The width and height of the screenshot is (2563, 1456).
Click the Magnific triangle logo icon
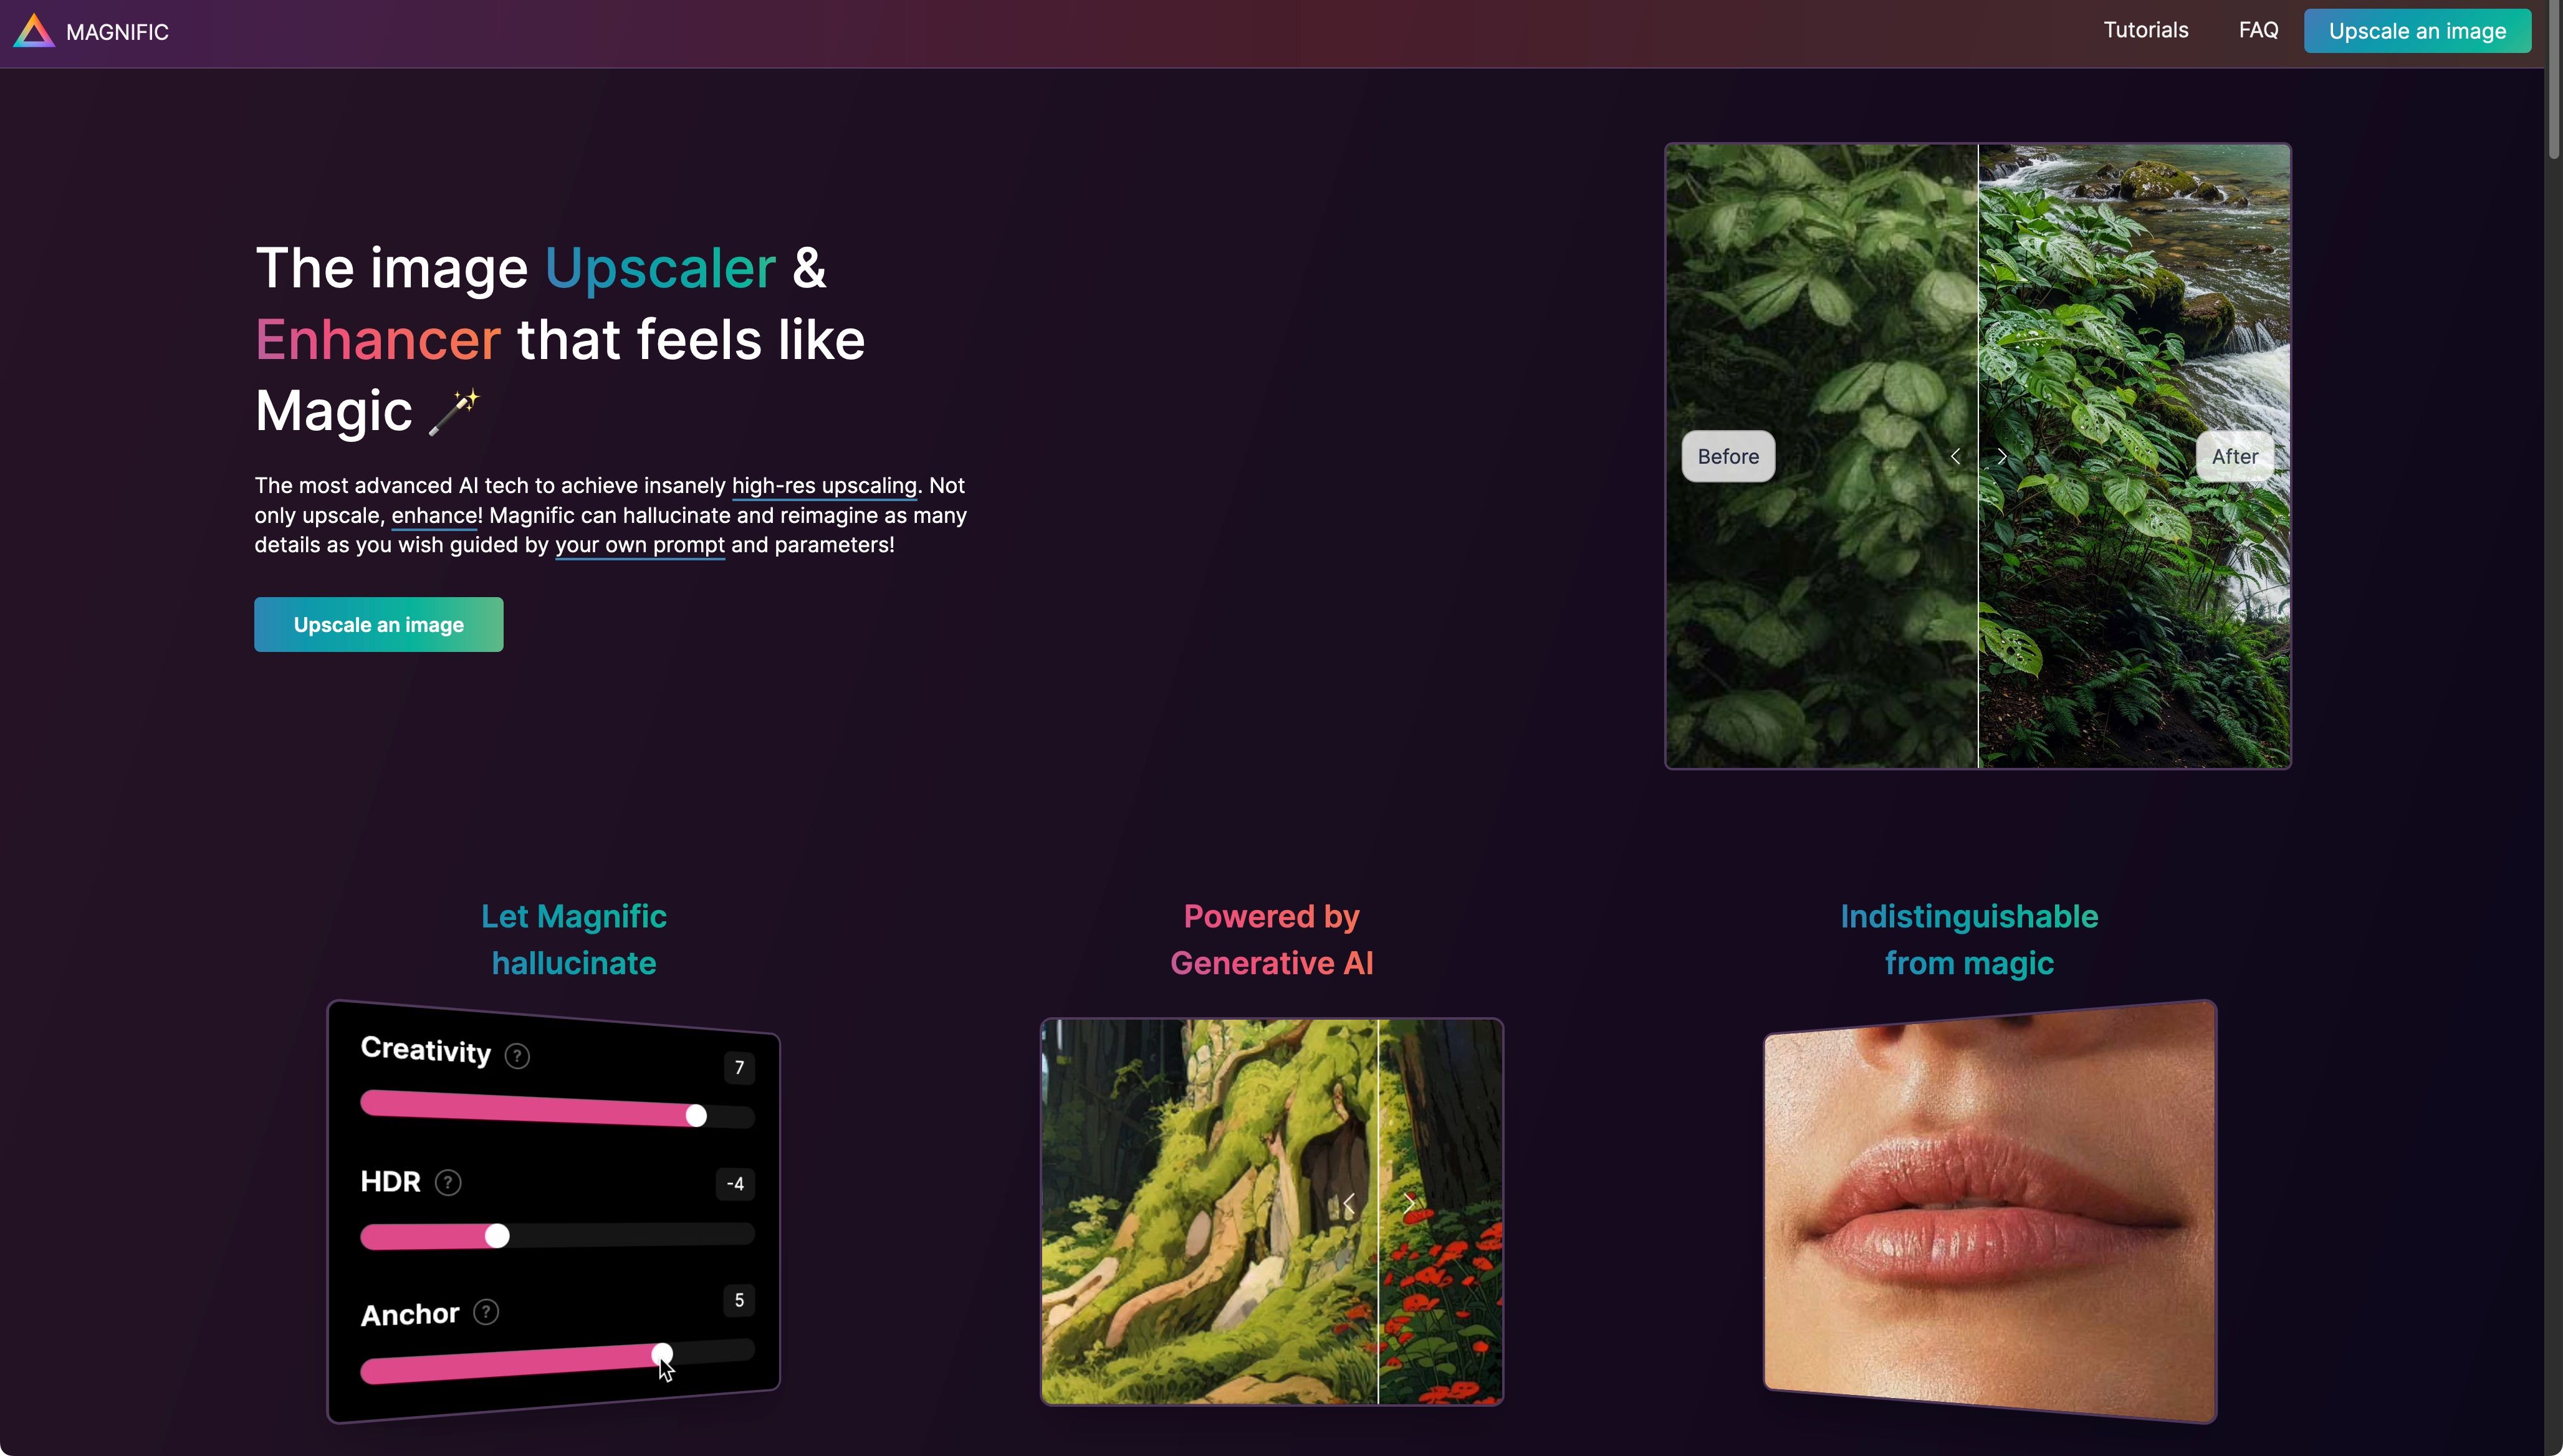point(34,31)
